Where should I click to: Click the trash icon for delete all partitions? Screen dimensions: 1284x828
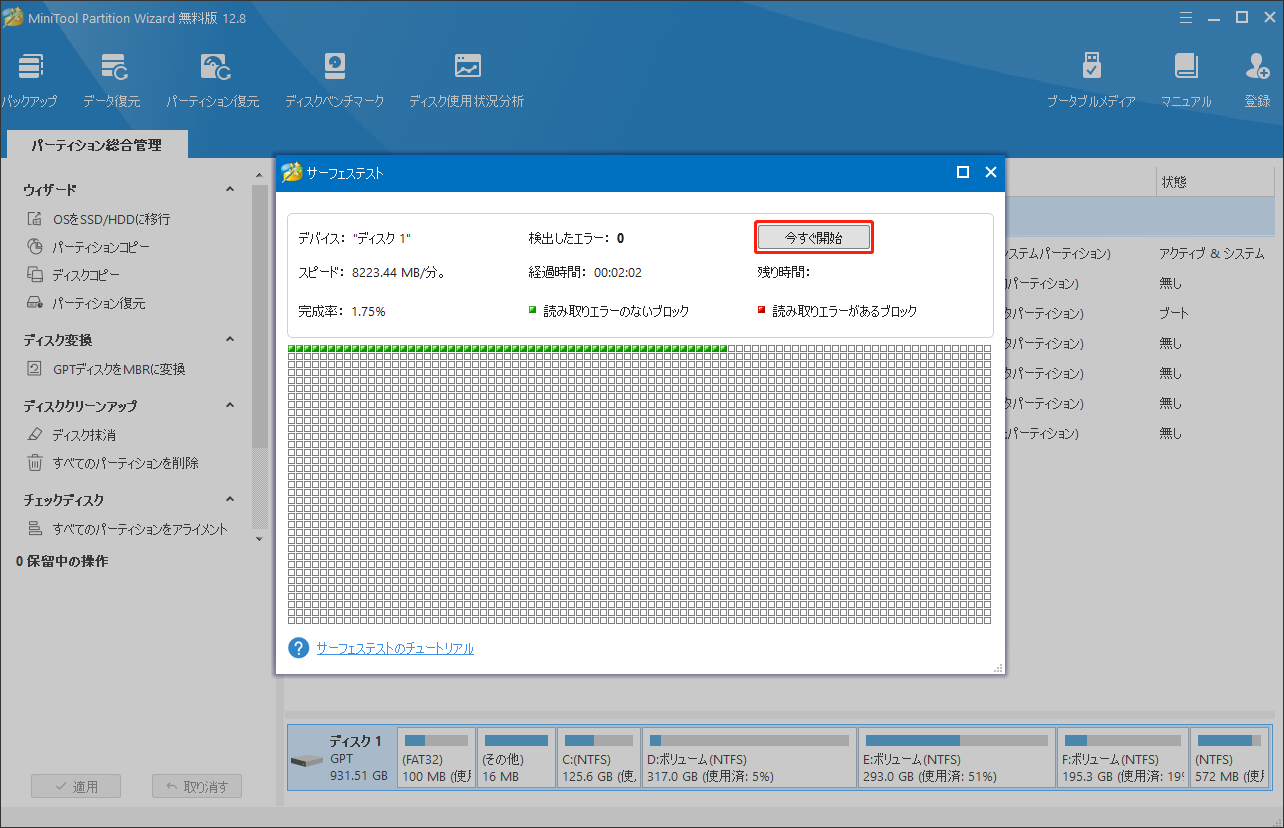[35, 463]
